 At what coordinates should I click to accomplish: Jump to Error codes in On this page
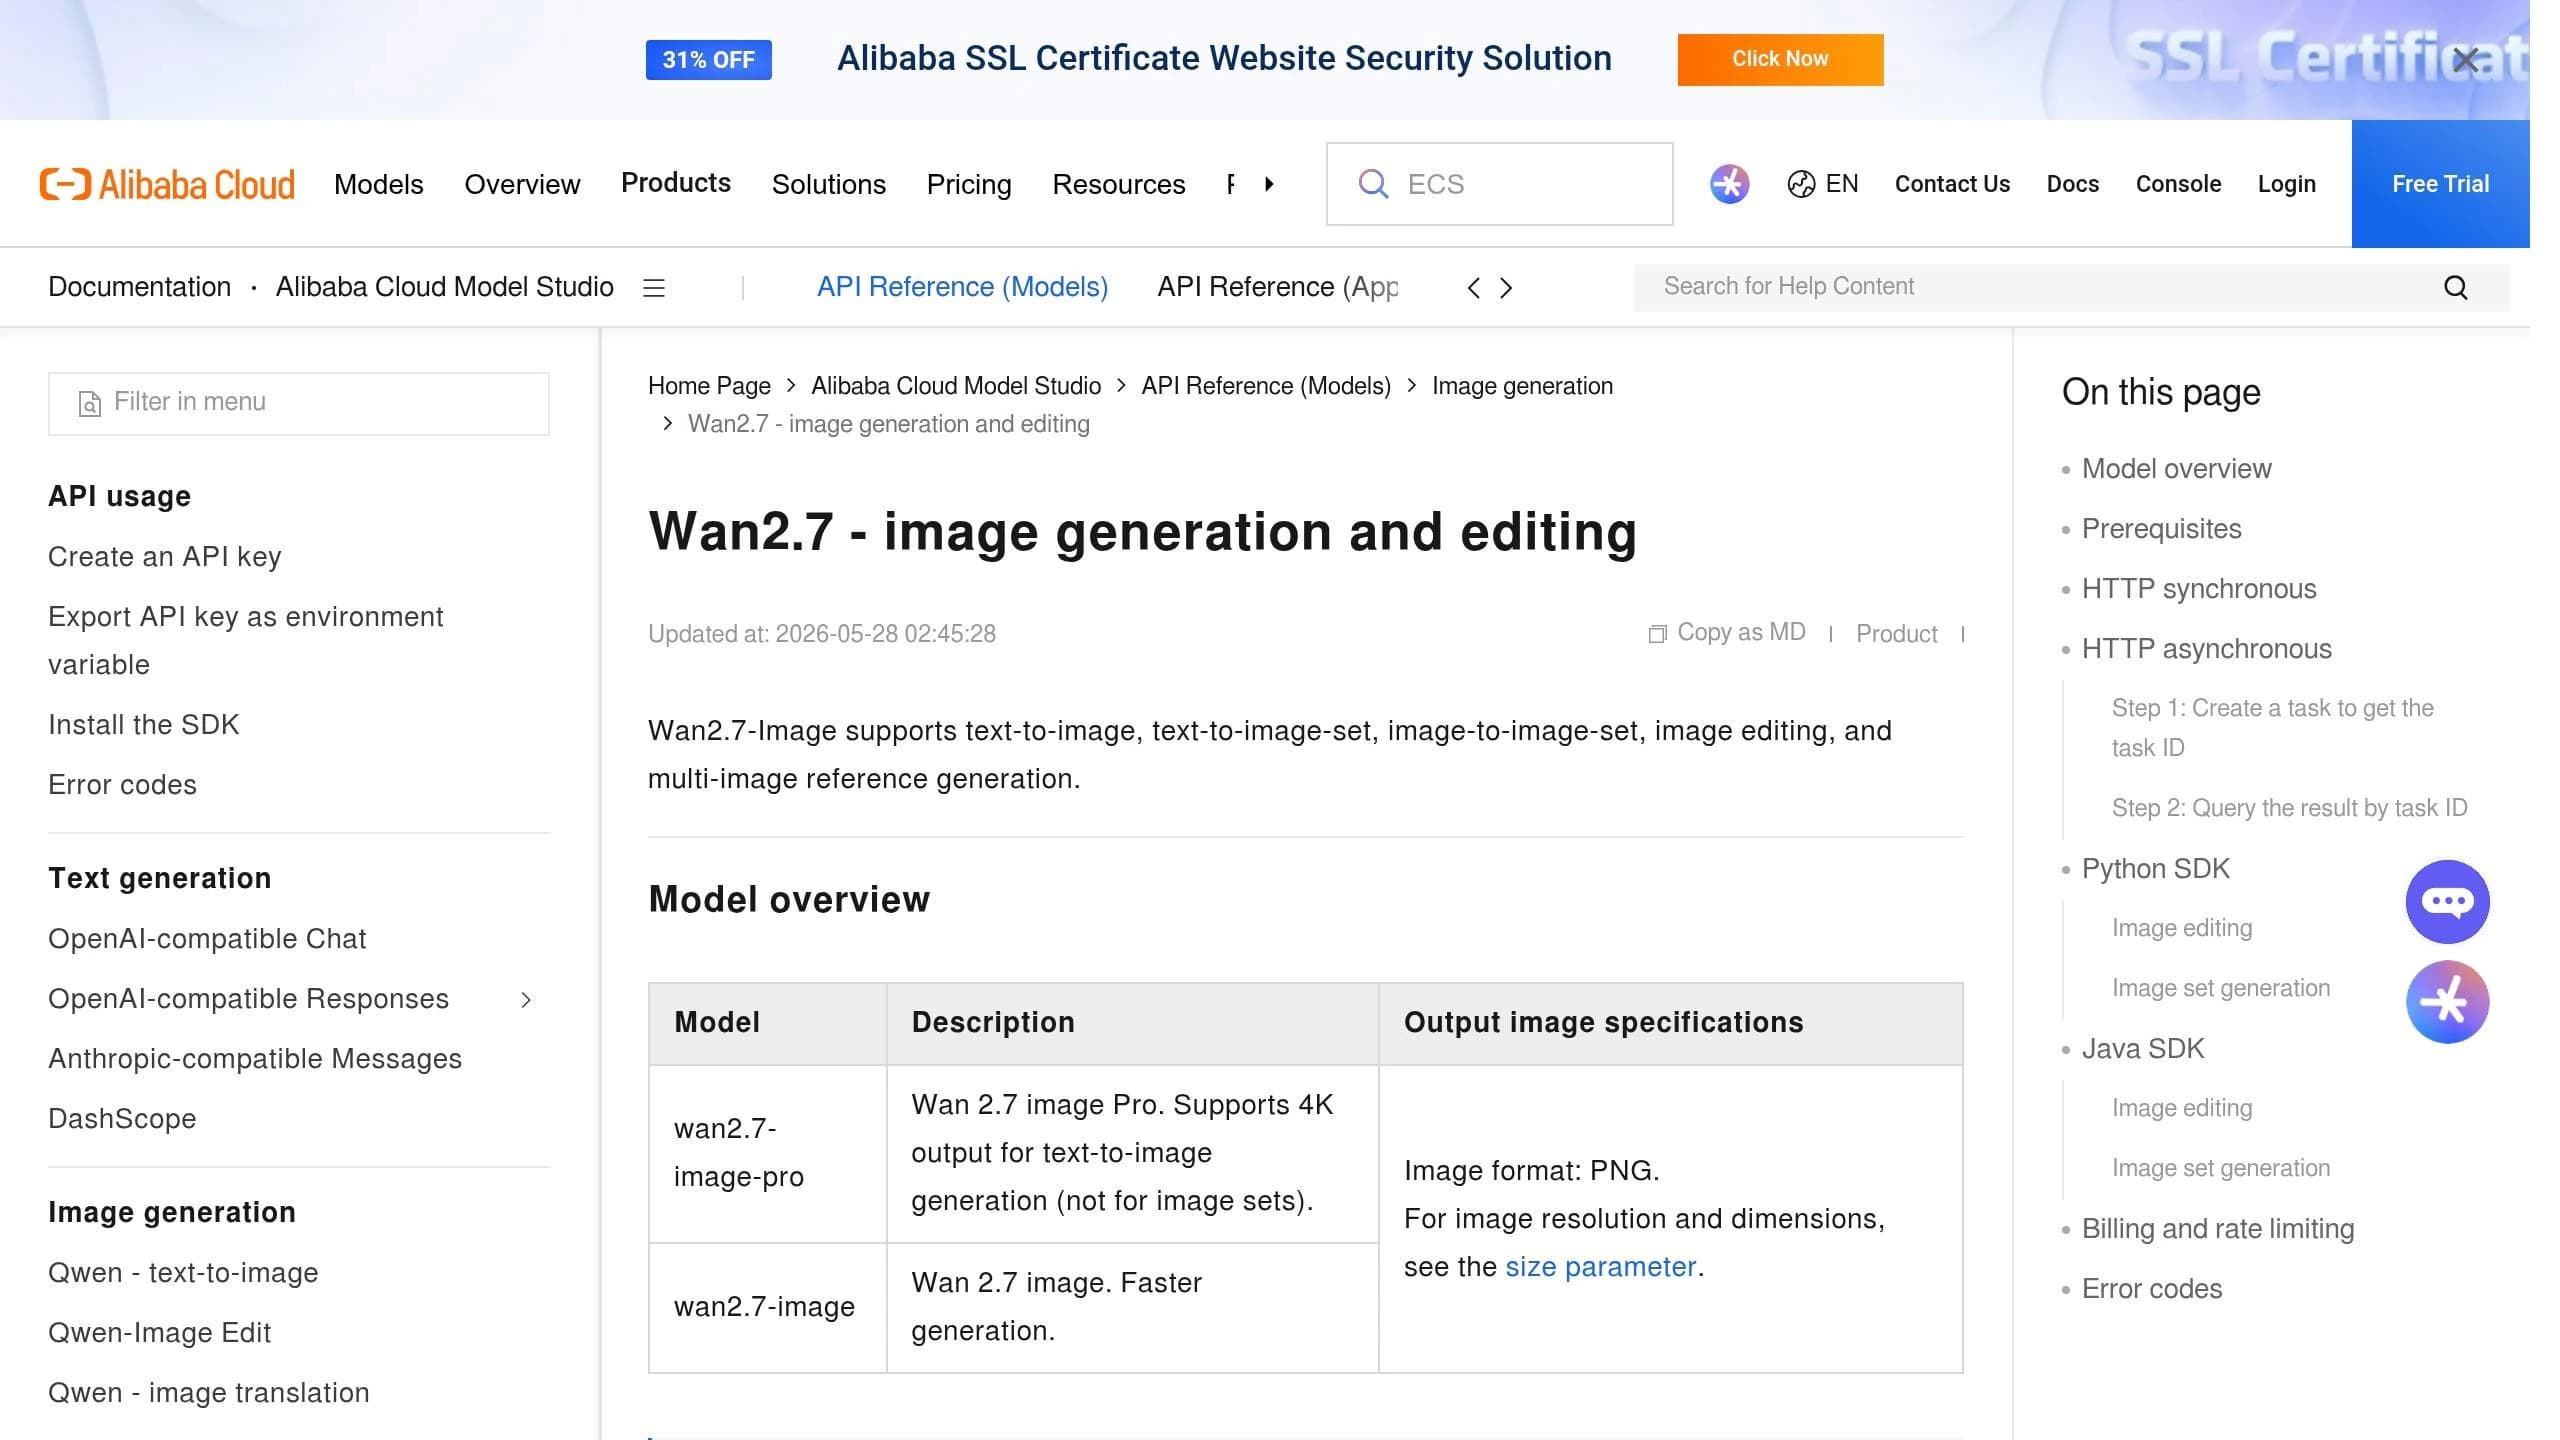point(2151,1289)
